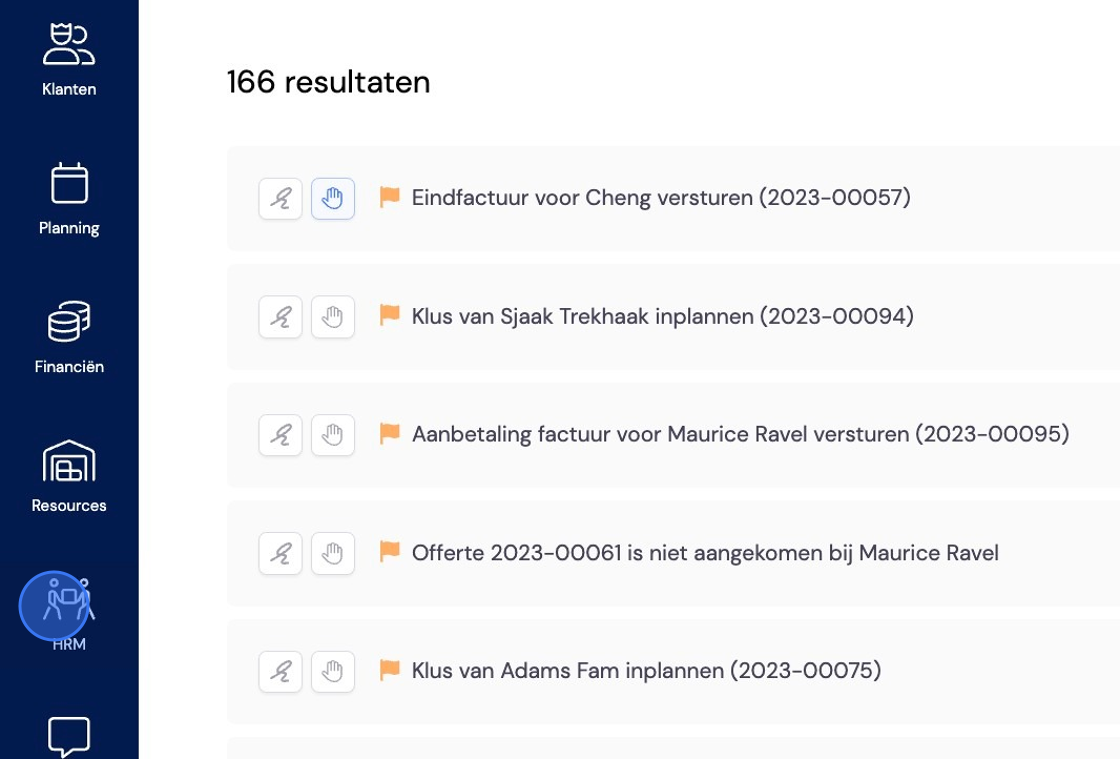This screenshot has height=759, width=1120.
Task: Click the orange flag on Offerte 2023-00061 task
Action: coord(389,551)
